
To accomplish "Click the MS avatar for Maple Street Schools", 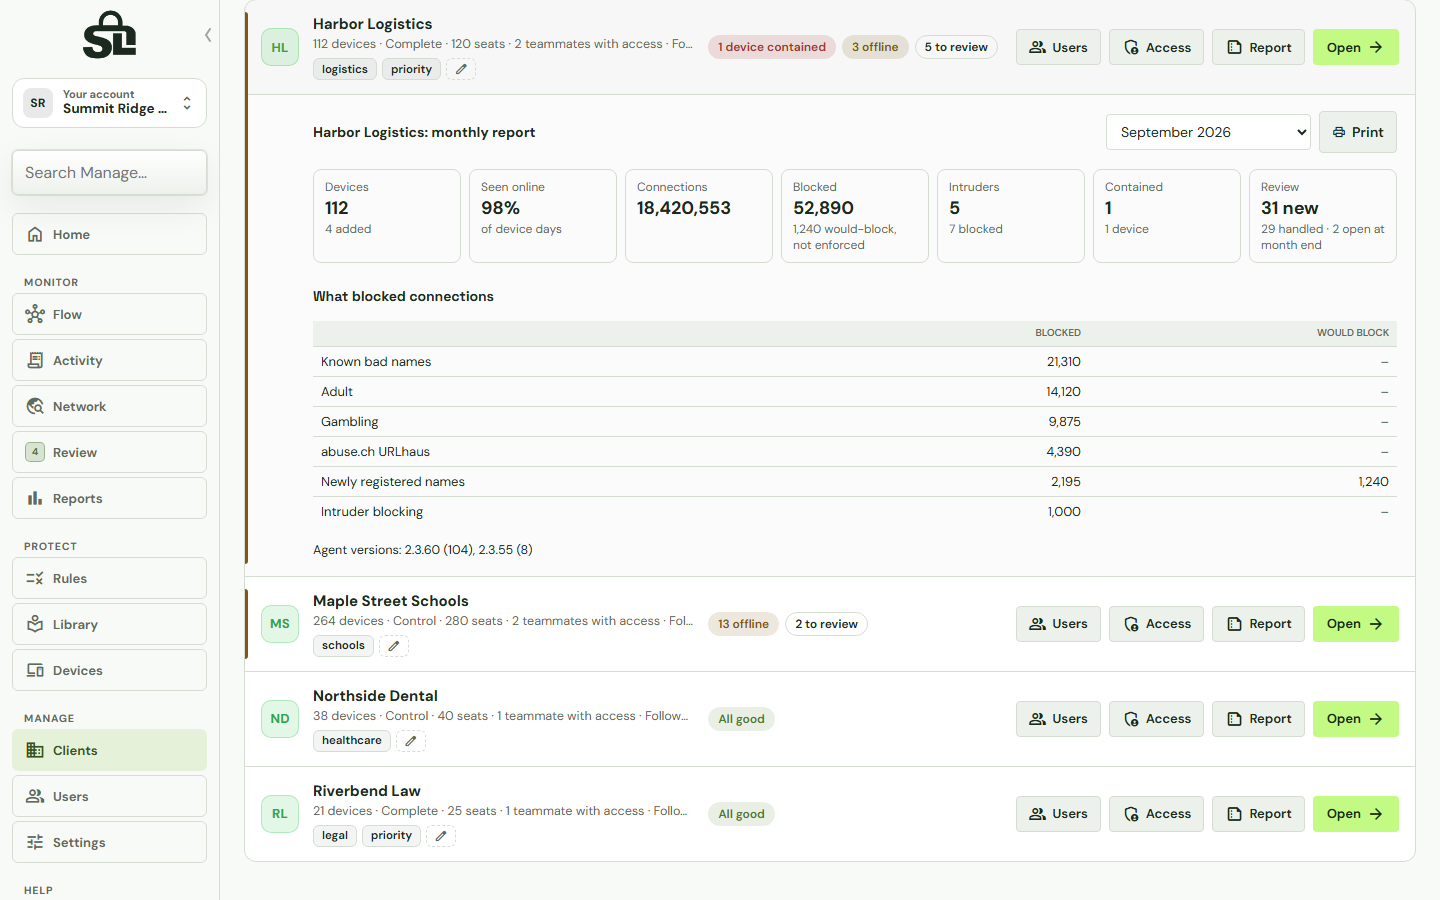I will [280, 624].
